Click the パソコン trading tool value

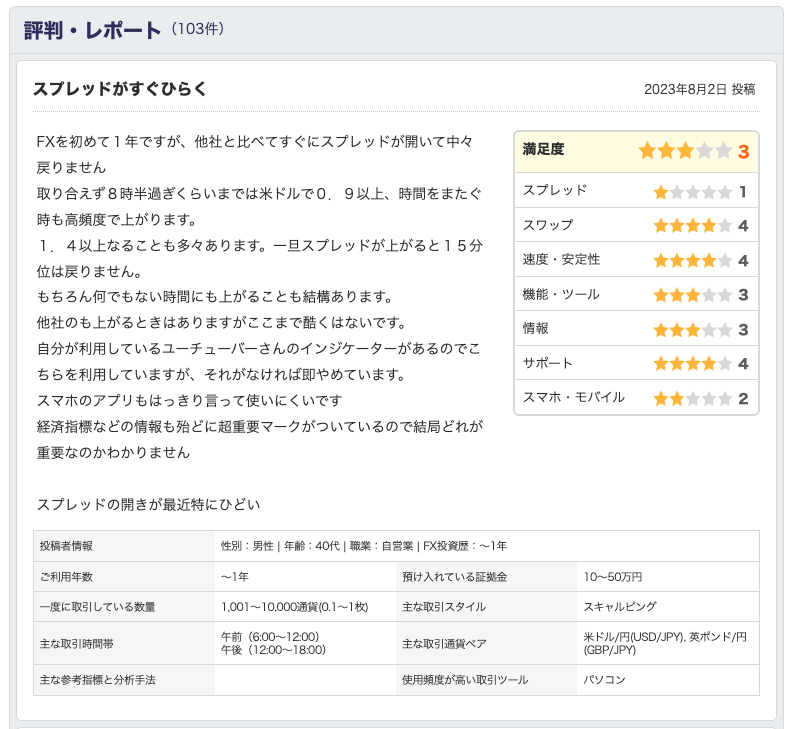click(605, 680)
